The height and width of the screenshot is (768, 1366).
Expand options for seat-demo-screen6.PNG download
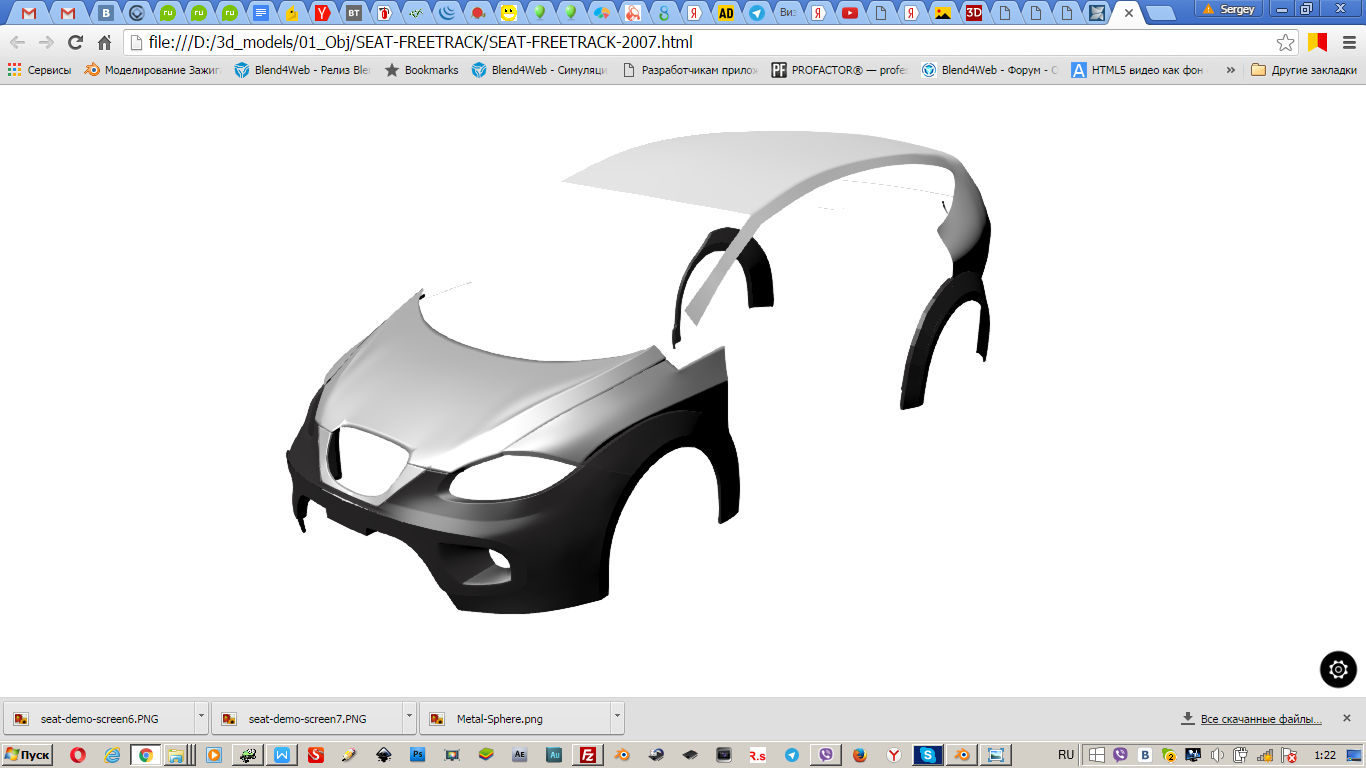[201, 717]
